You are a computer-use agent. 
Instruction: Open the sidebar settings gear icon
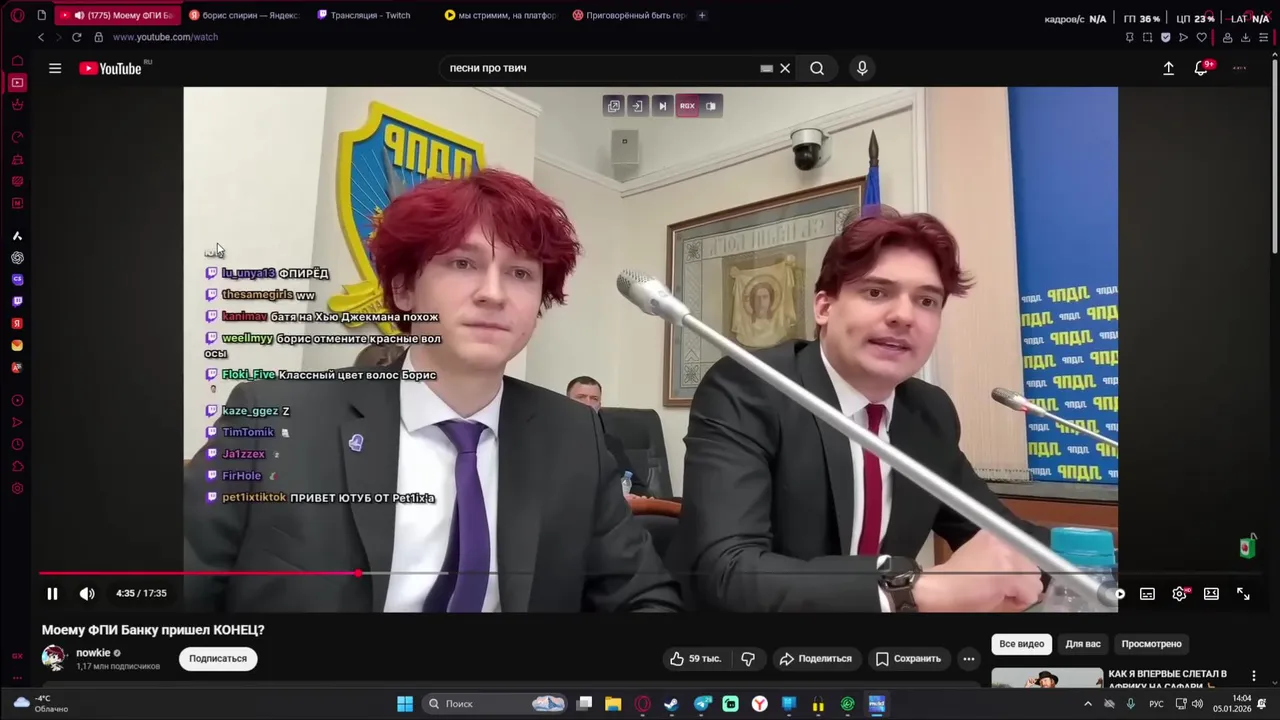[17, 489]
